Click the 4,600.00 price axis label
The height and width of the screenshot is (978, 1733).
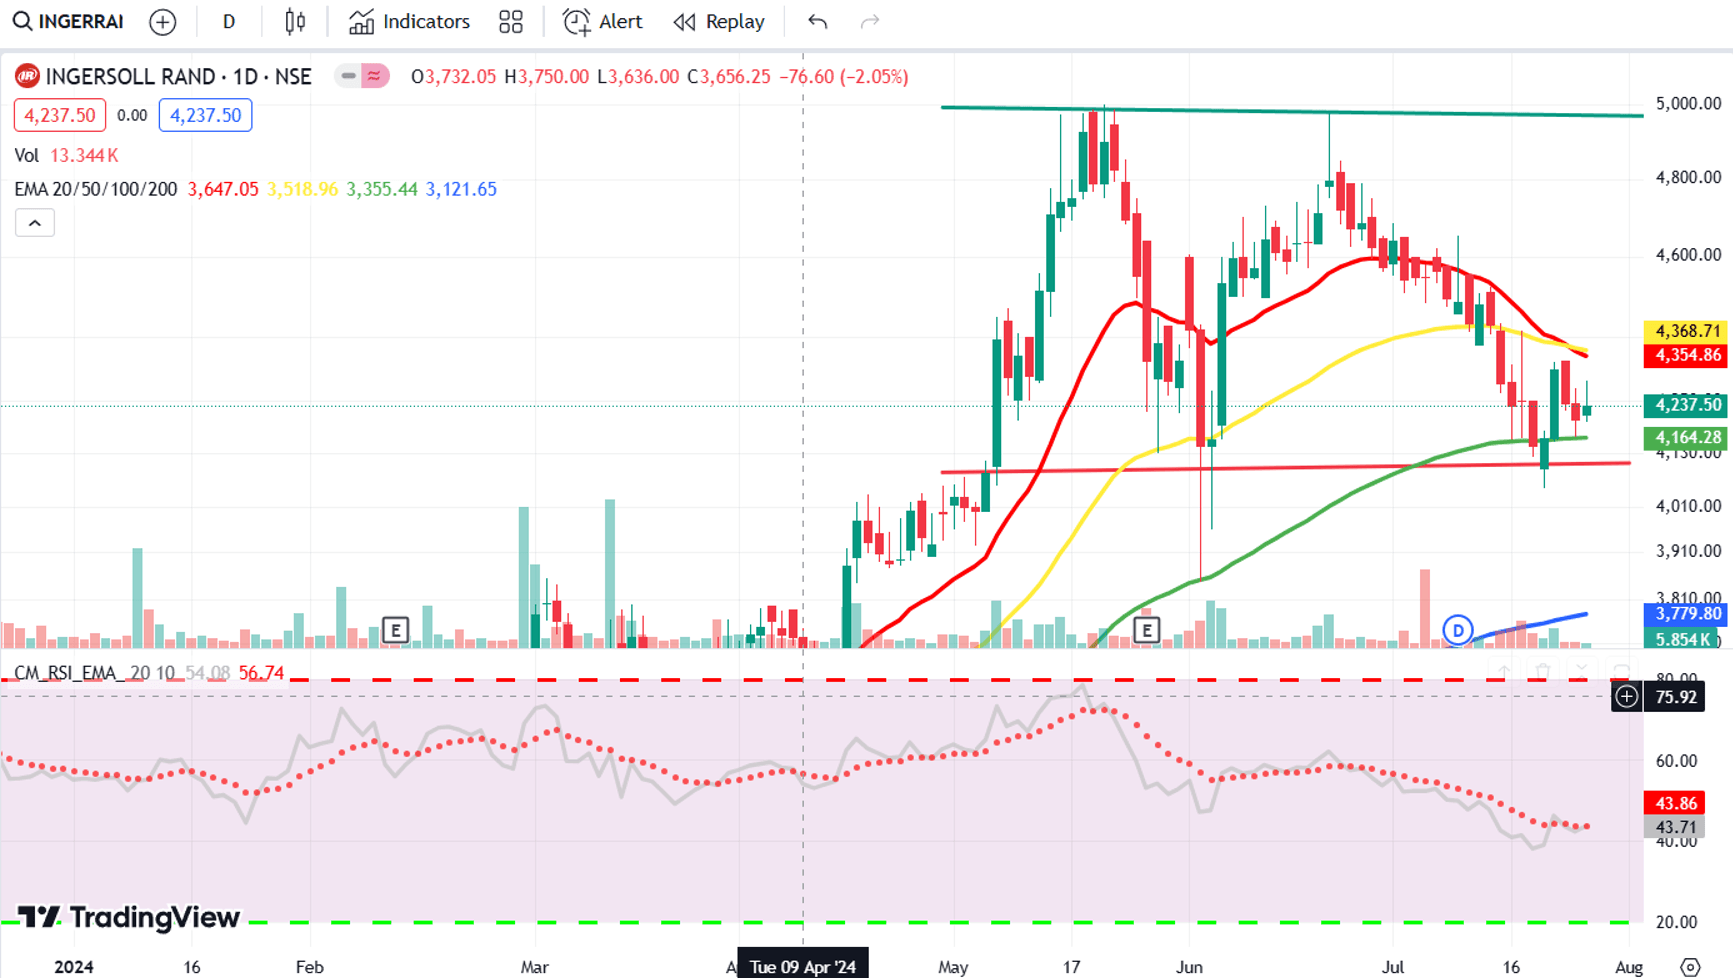1688,255
